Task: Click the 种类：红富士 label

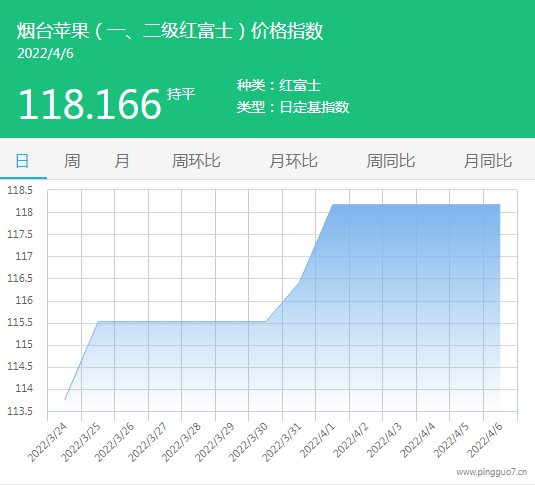Action: coord(279,85)
